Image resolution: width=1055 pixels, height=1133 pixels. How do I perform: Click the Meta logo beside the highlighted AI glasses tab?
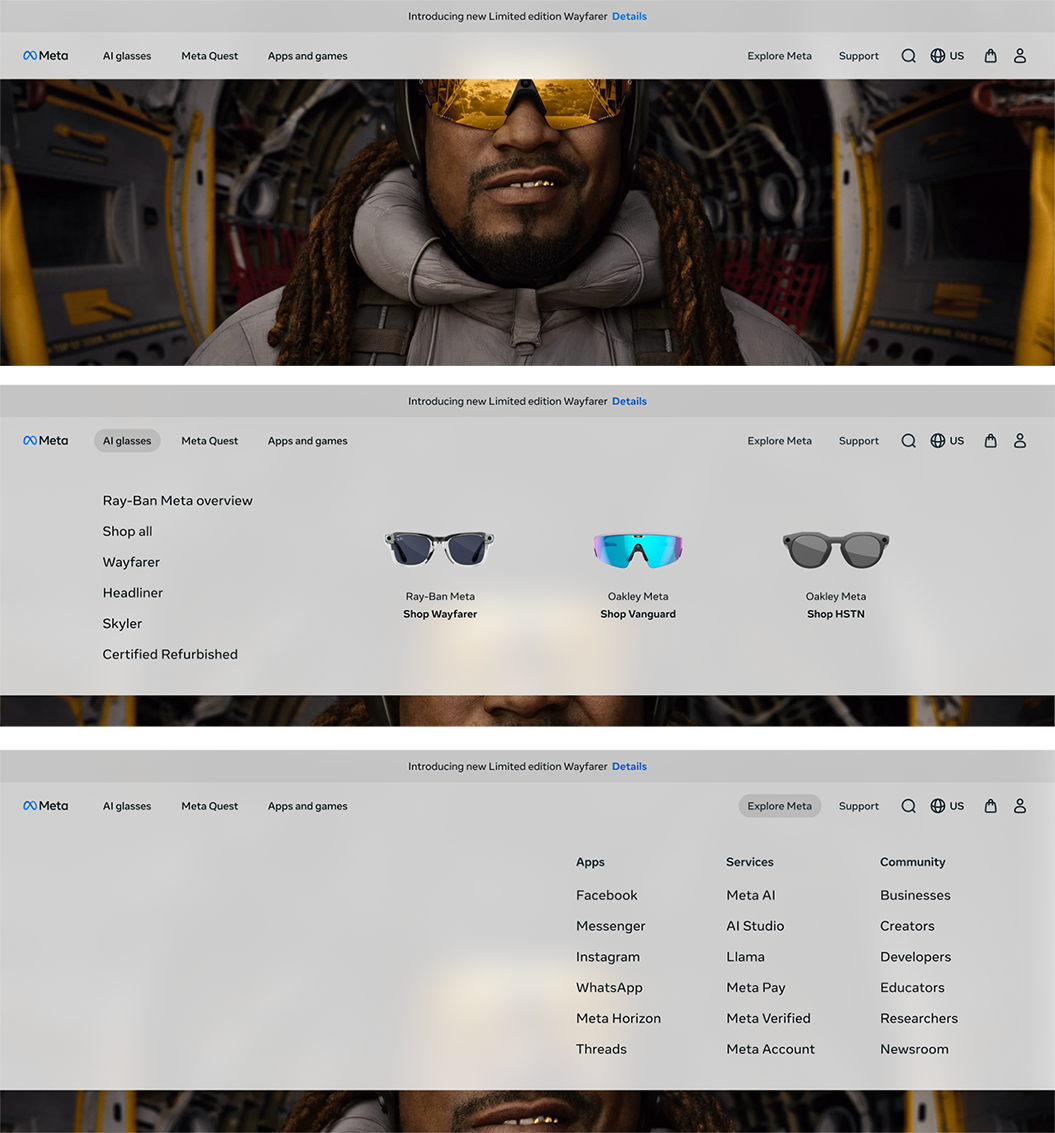point(46,441)
